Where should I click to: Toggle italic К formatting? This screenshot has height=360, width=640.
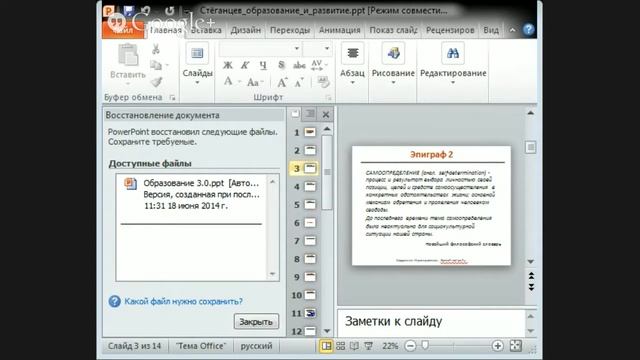[x=245, y=65]
